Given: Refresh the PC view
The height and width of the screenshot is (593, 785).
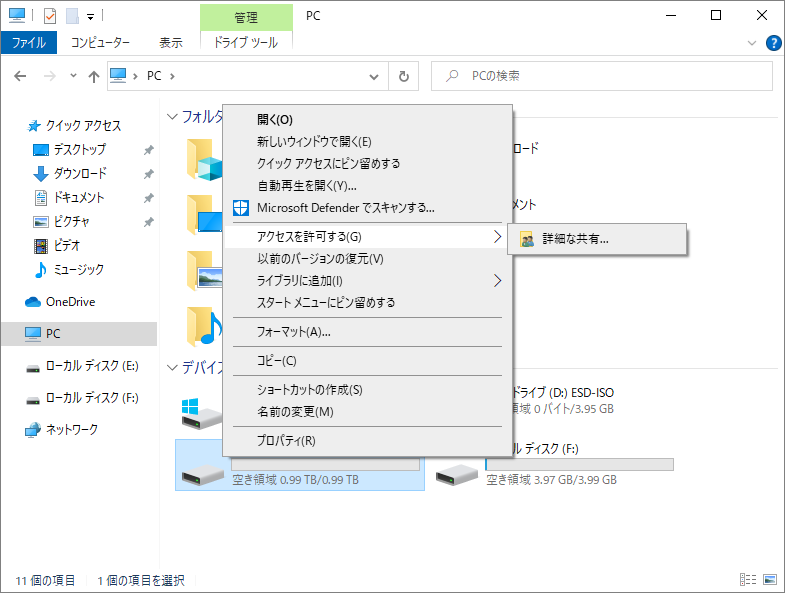Looking at the screenshot, I should pos(404,76).
